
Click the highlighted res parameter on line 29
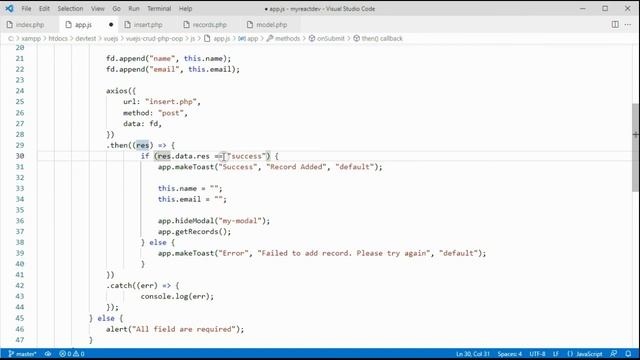point(142,145)
